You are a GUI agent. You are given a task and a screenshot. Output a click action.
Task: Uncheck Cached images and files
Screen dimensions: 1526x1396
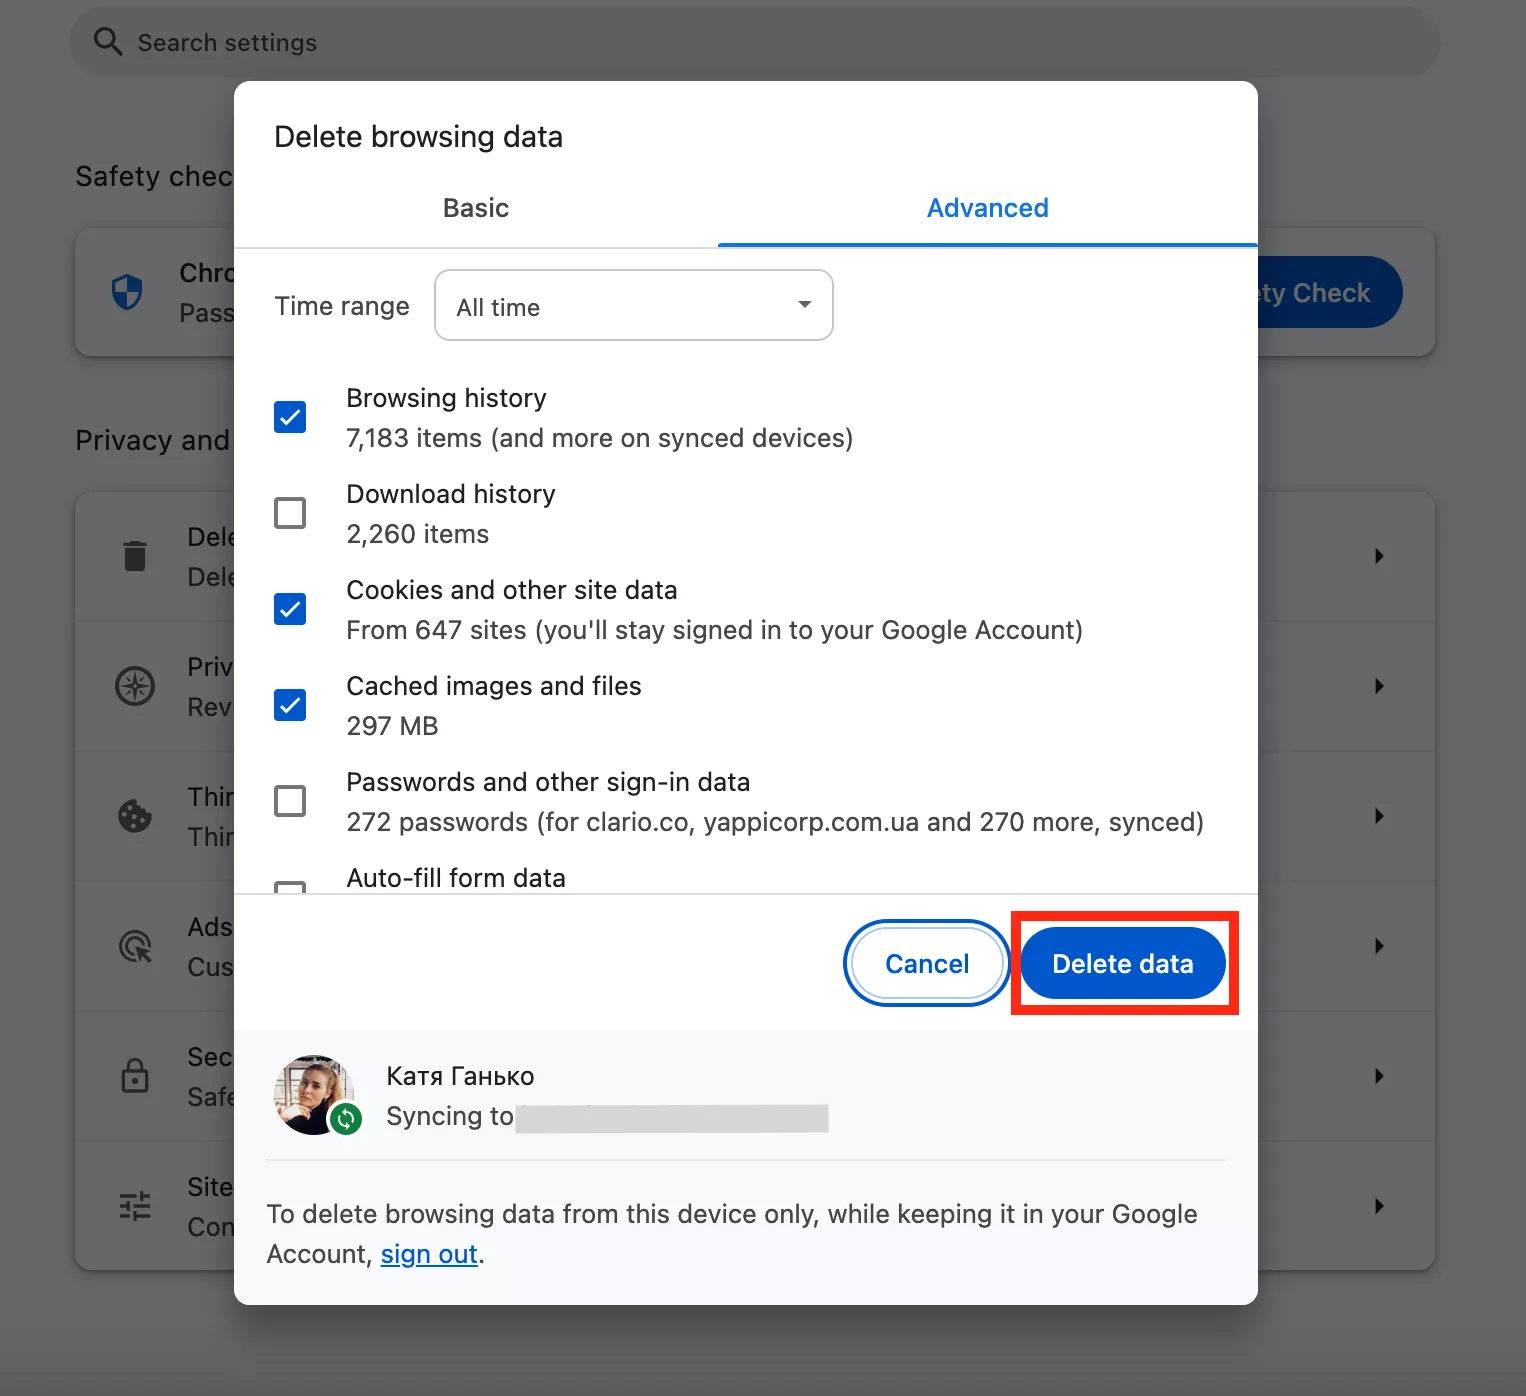(290, 705)
